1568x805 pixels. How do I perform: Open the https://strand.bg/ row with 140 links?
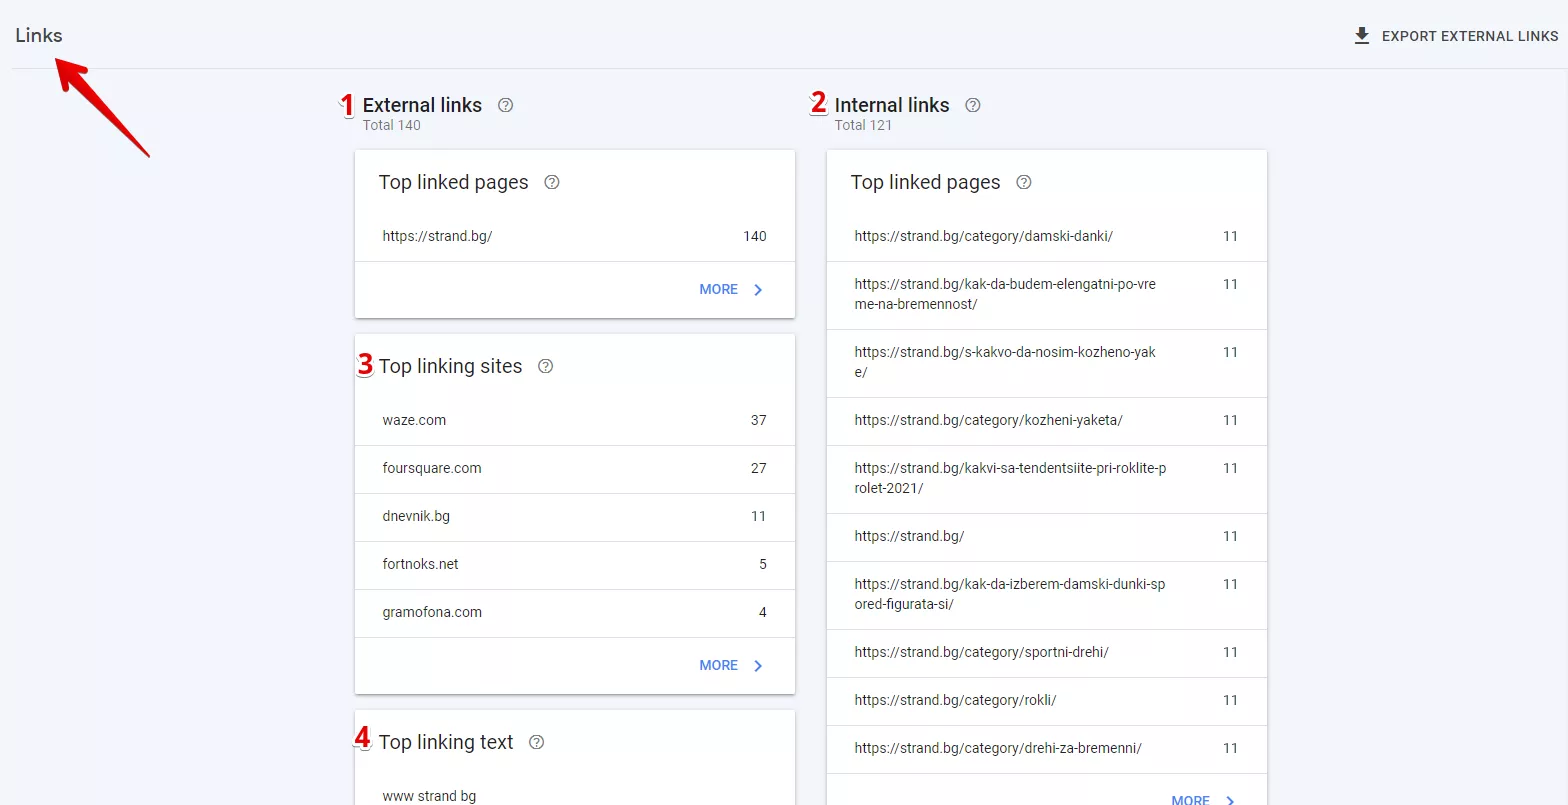point(575,237)
